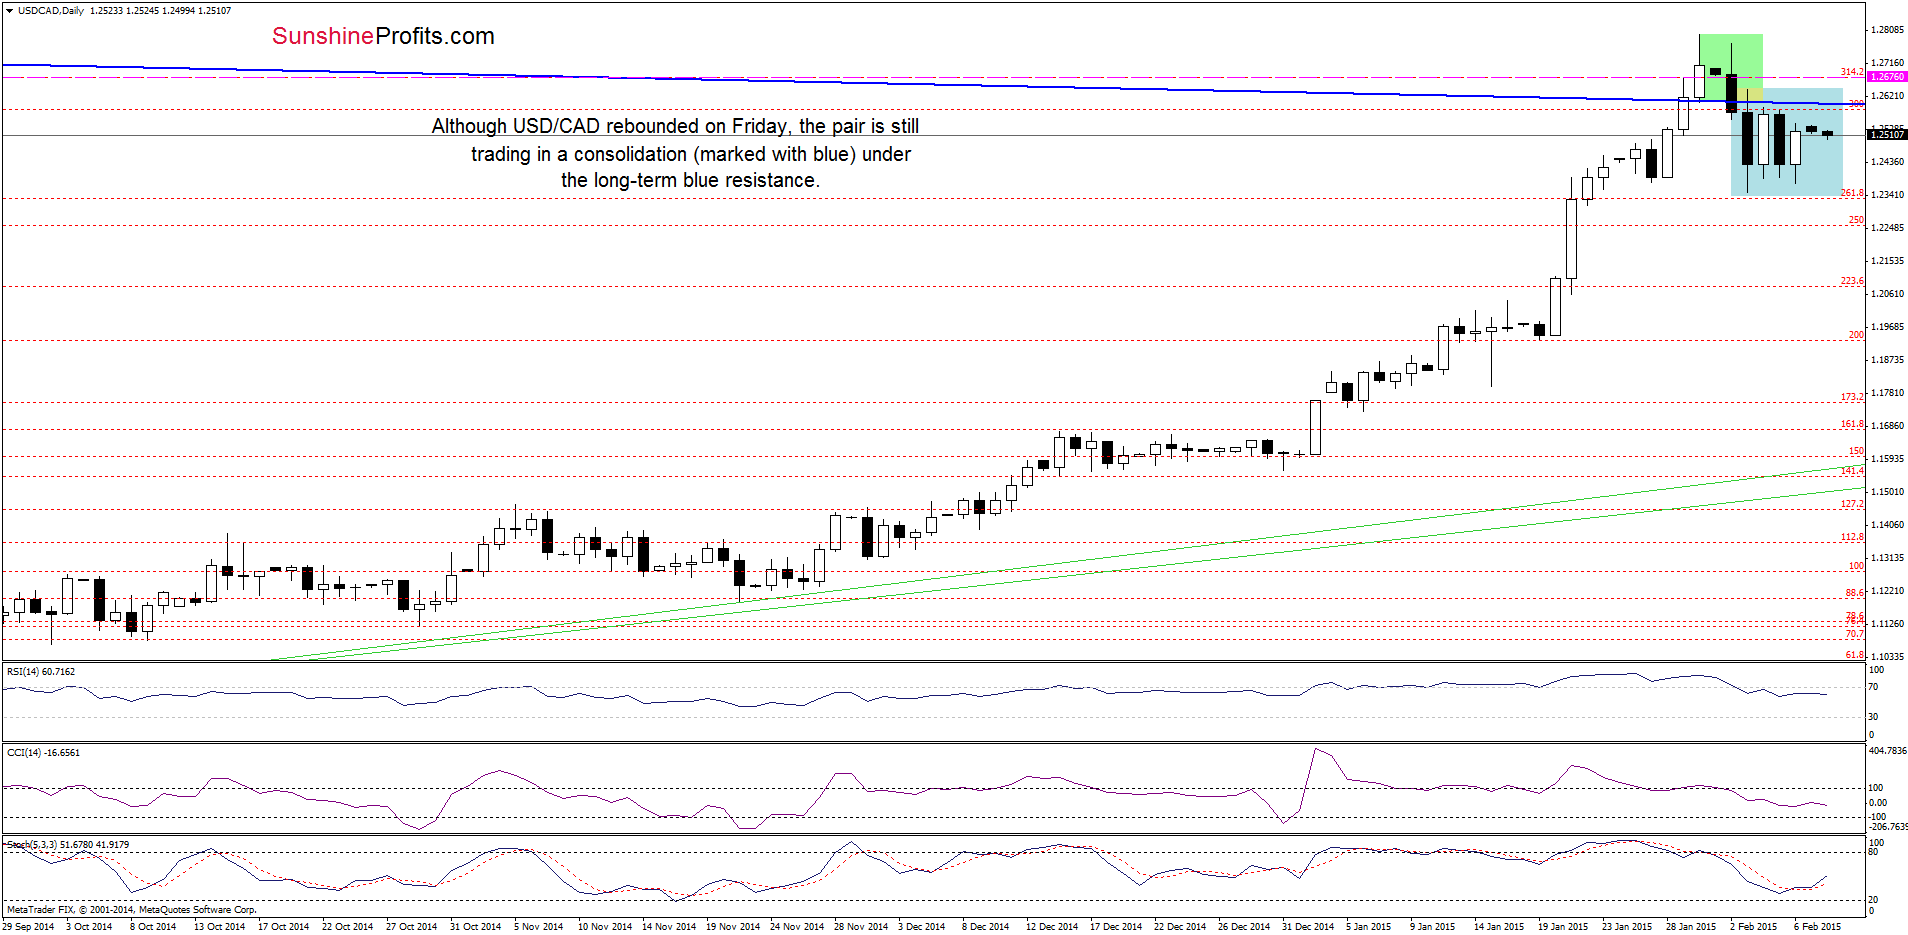Select the green rectangle at the January high
Viewport: 1908px width, 935px height.
[1730, 66]
